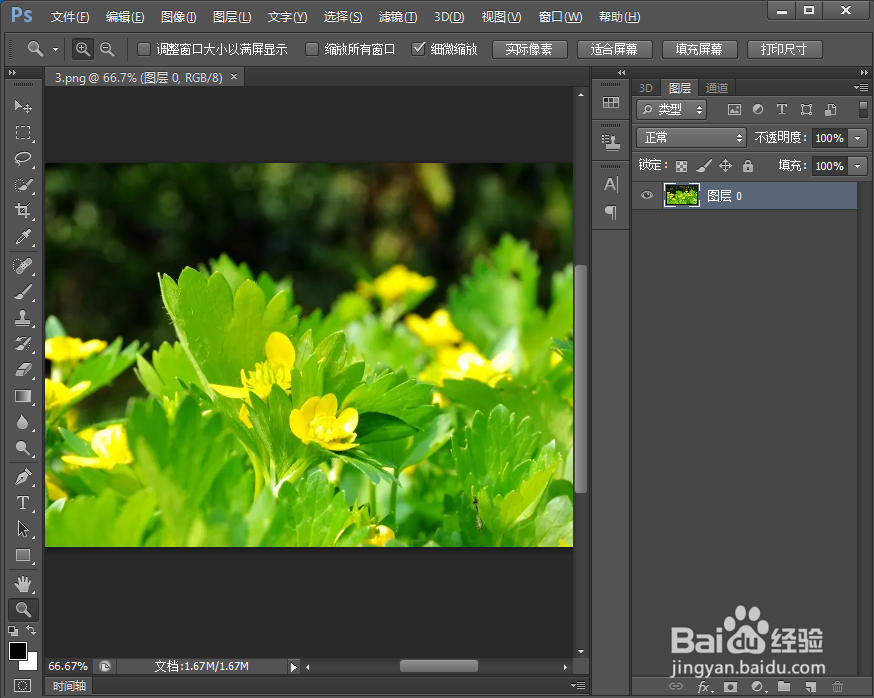The width and height of the screenshot is (874, 698).
Task: Open the 不透明度 opacity dropdown
Action: click(x=857, y=137)
